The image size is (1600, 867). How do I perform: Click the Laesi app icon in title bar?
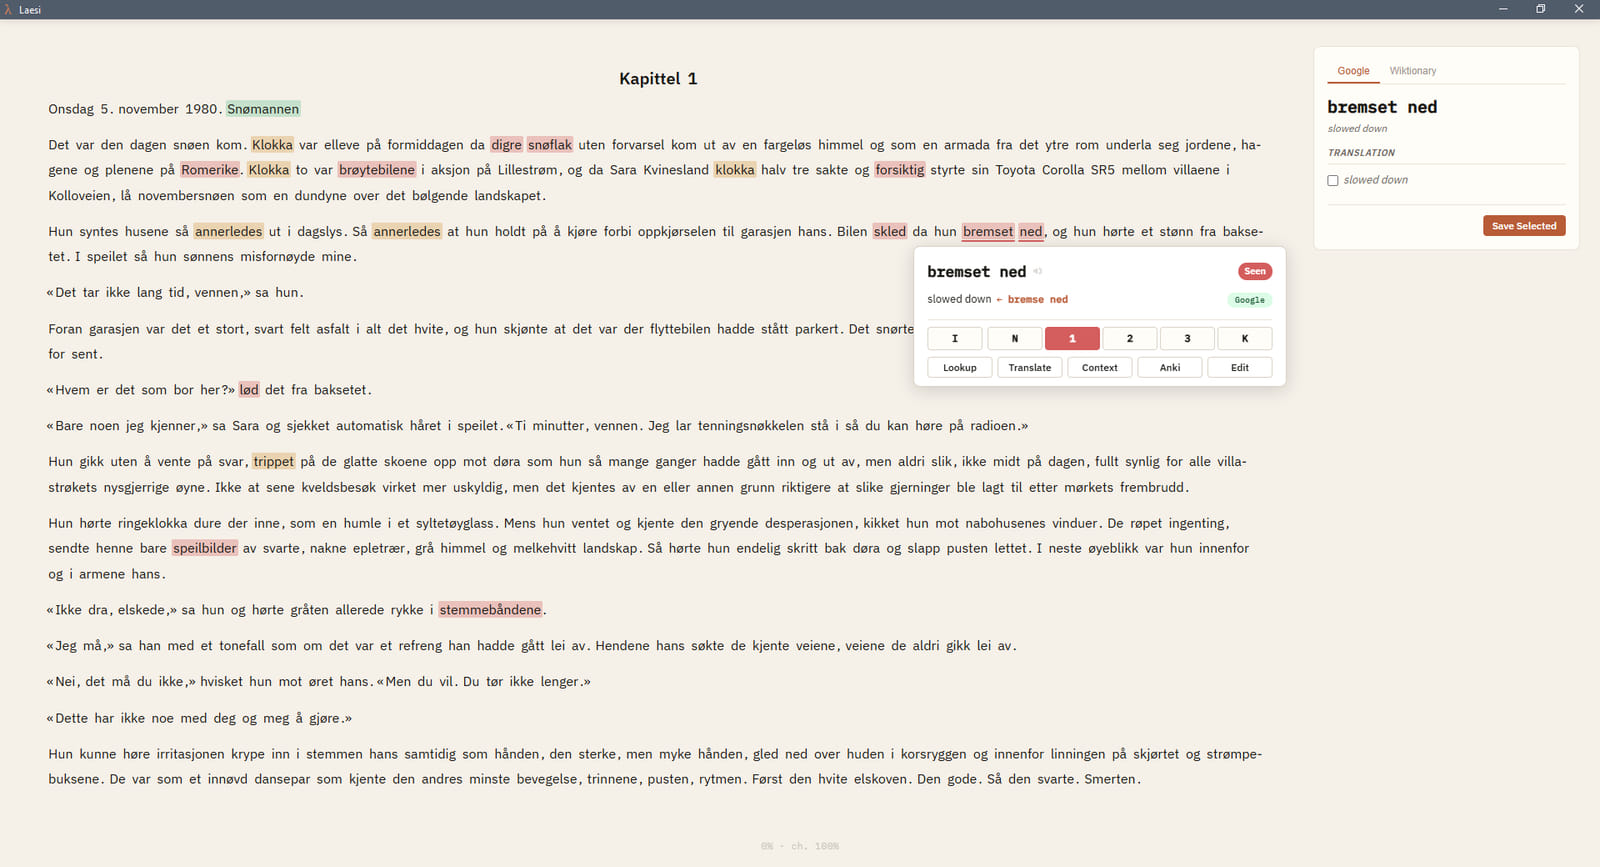click(8, 9)
